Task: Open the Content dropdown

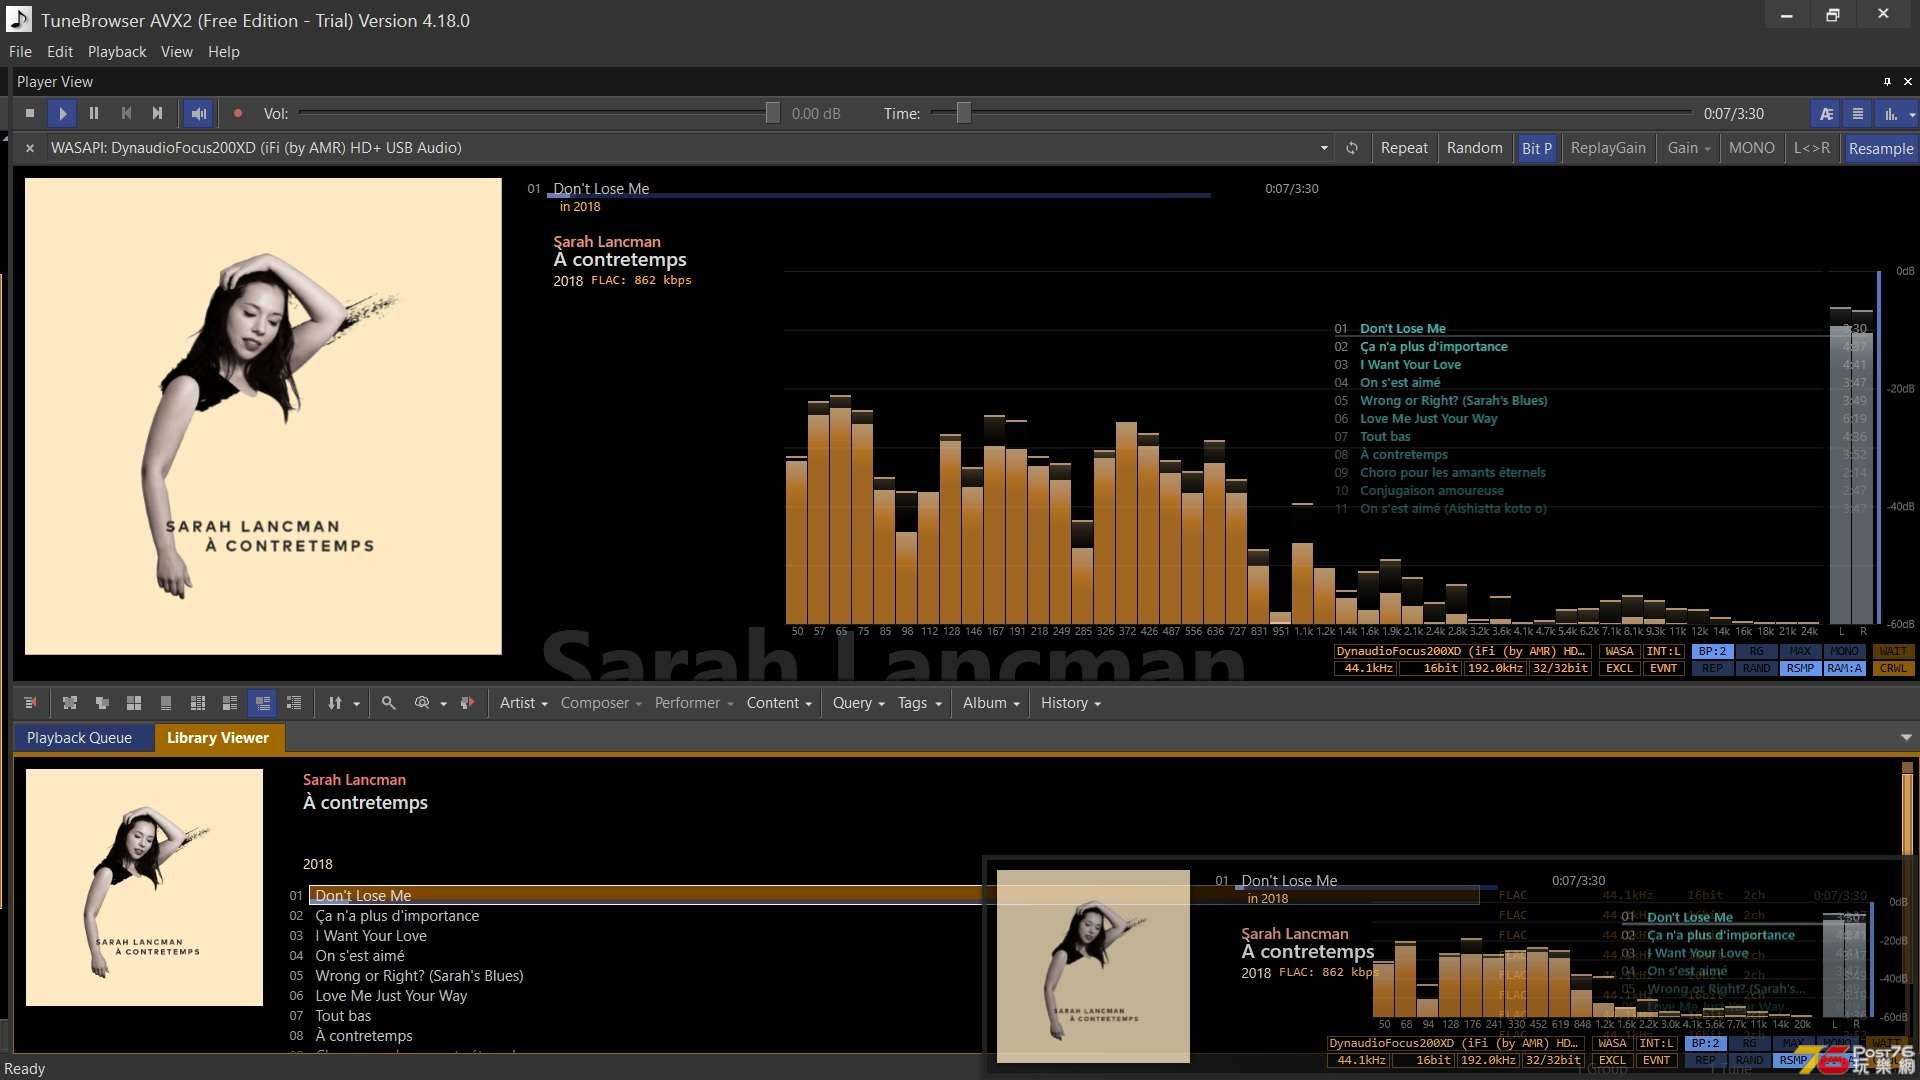Action: 779,703
